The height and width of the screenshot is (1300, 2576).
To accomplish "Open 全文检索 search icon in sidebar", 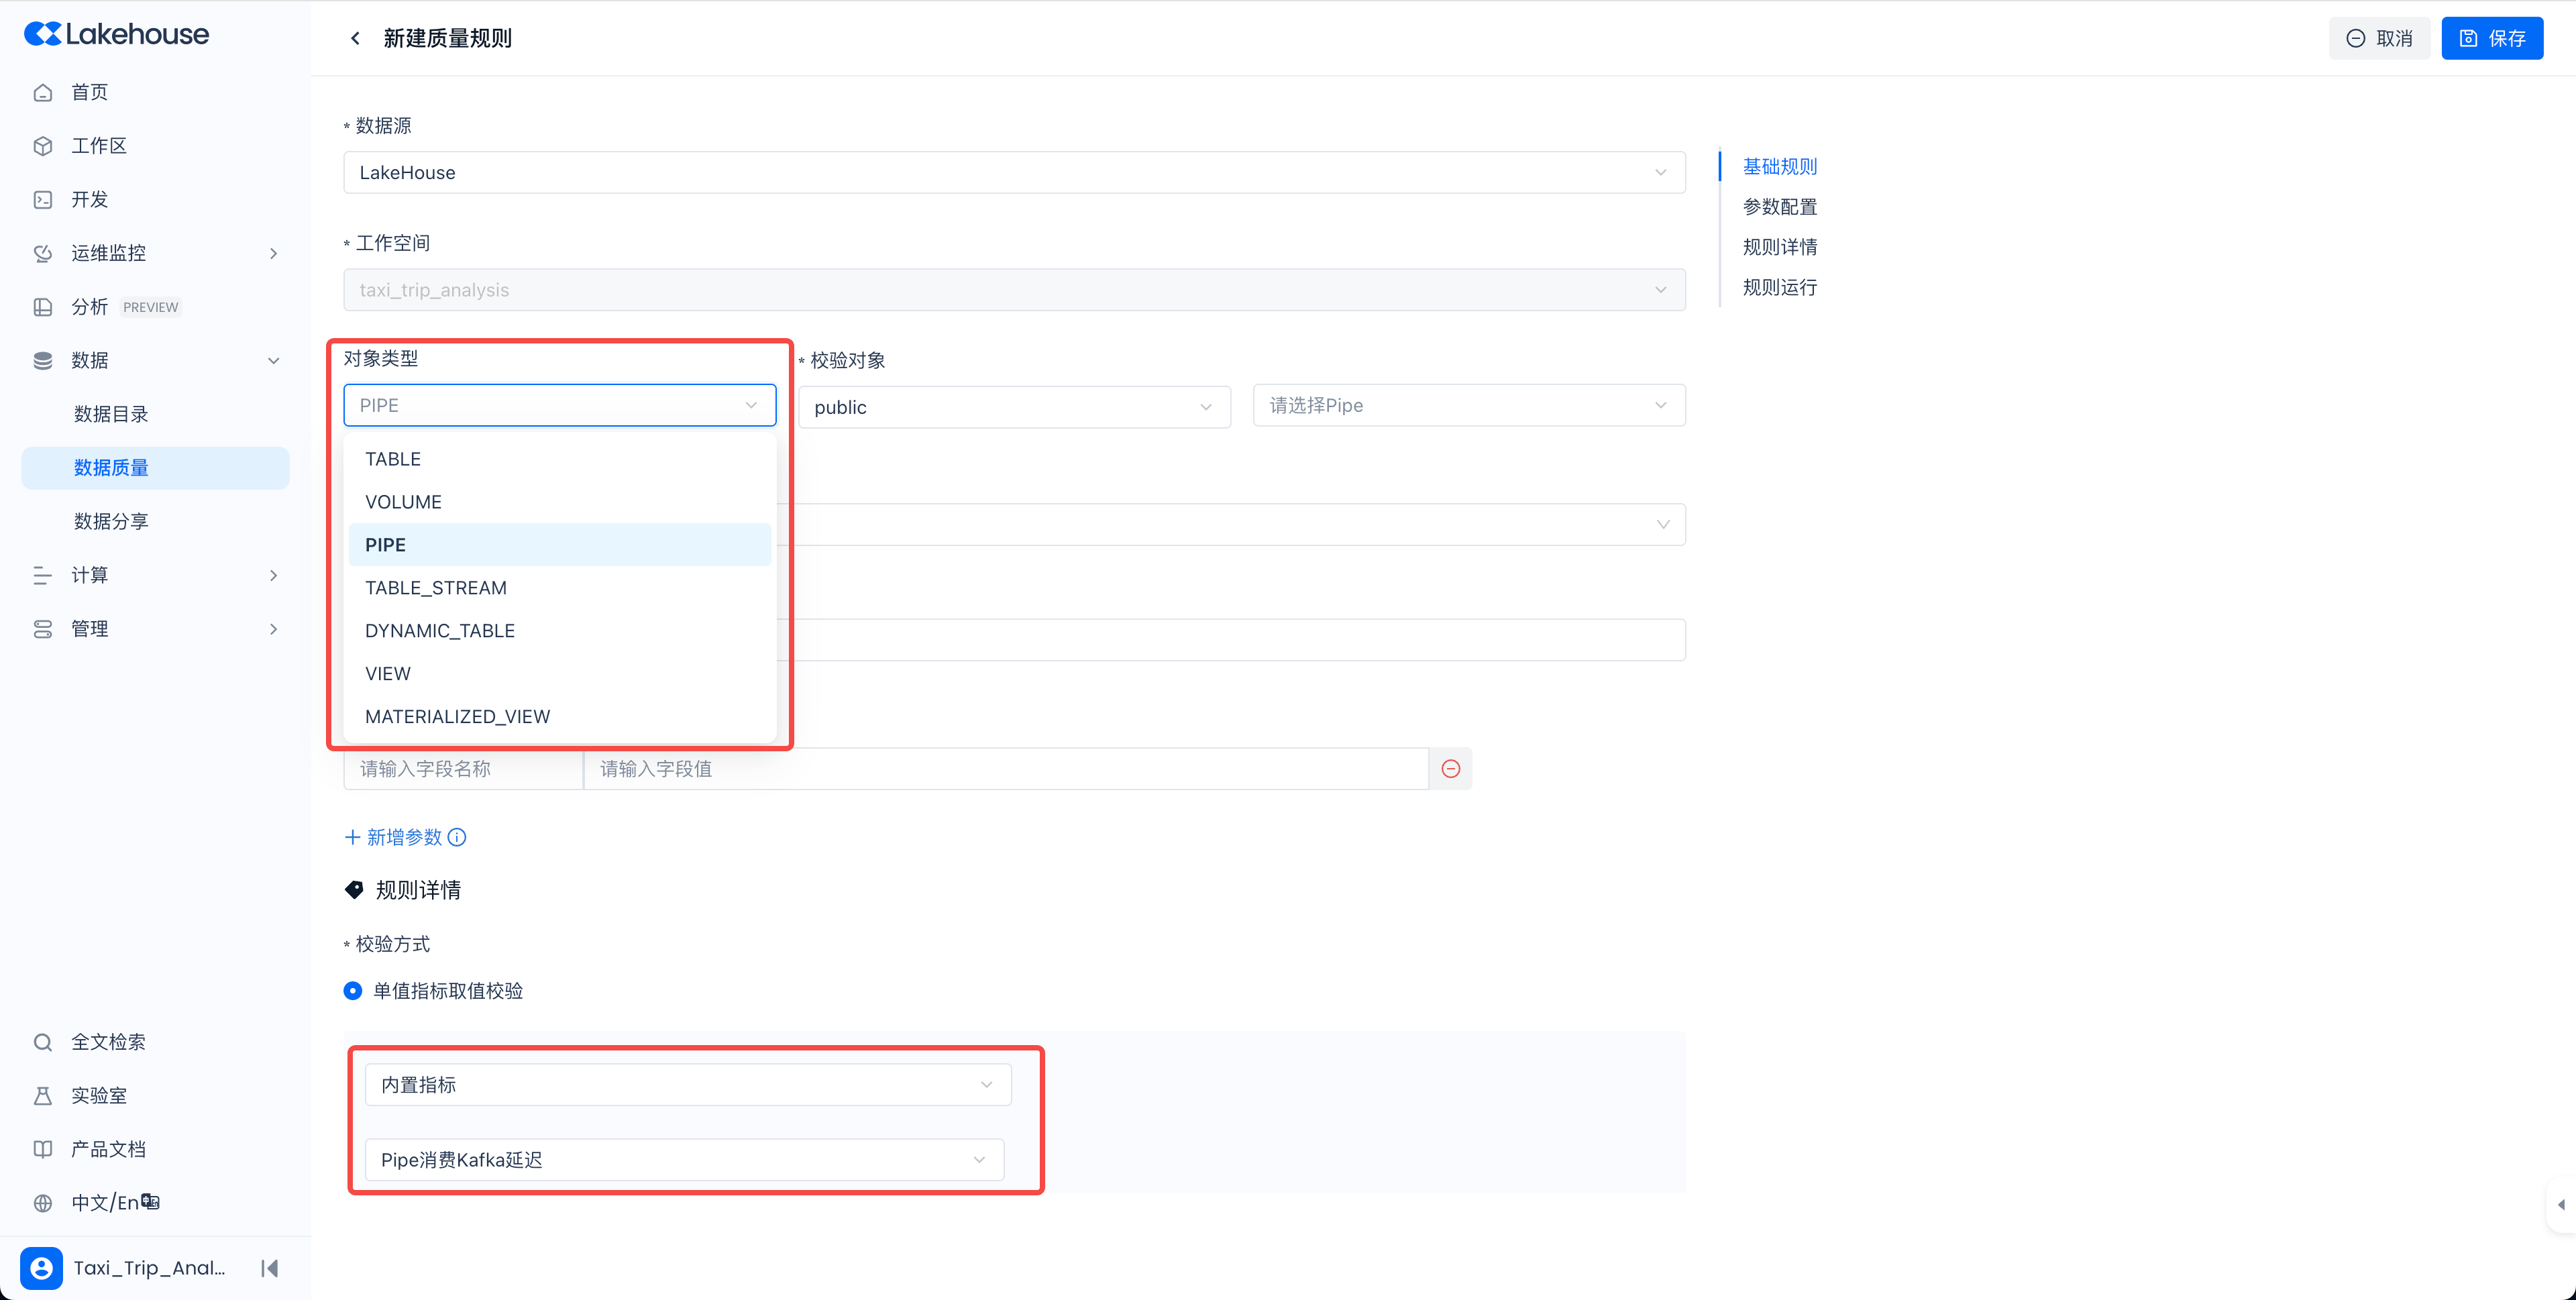I will (x=42, y=1042).
